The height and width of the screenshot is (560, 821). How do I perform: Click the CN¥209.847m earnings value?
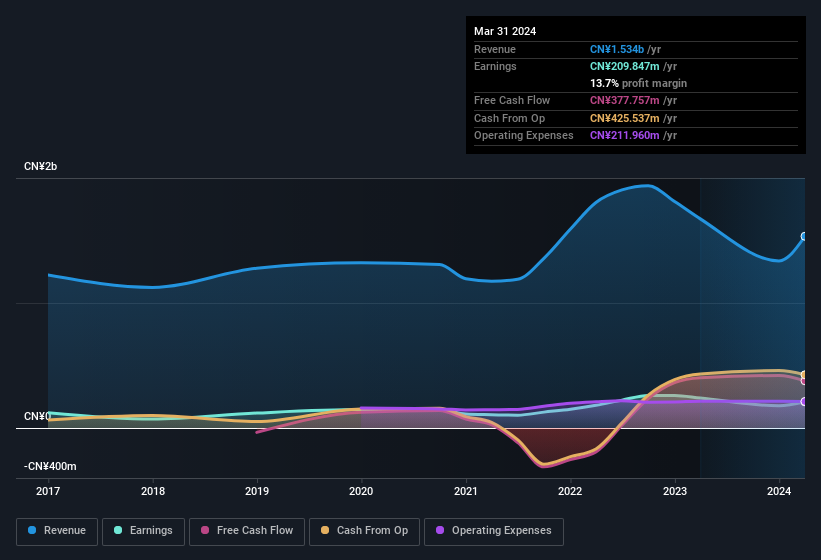pyautogui.click(x=625, y=66)
